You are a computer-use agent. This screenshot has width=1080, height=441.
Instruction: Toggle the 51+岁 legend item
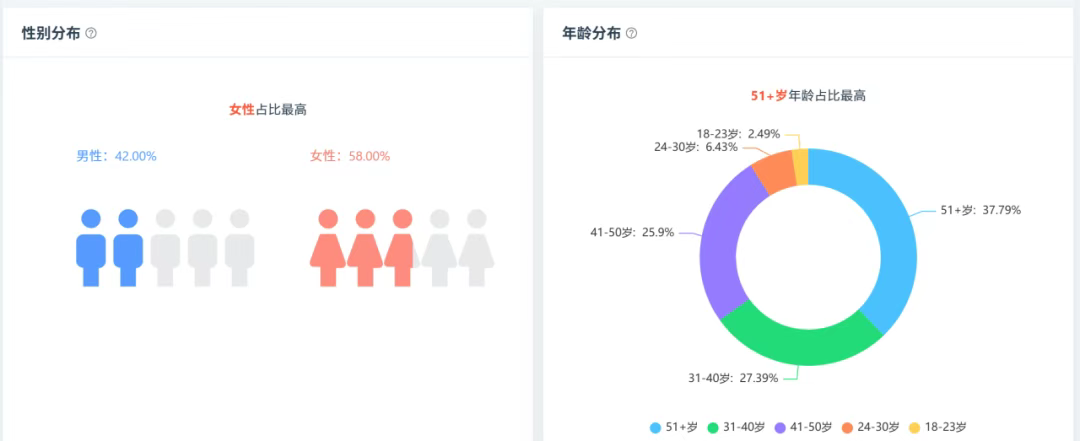tap(674, 427)
